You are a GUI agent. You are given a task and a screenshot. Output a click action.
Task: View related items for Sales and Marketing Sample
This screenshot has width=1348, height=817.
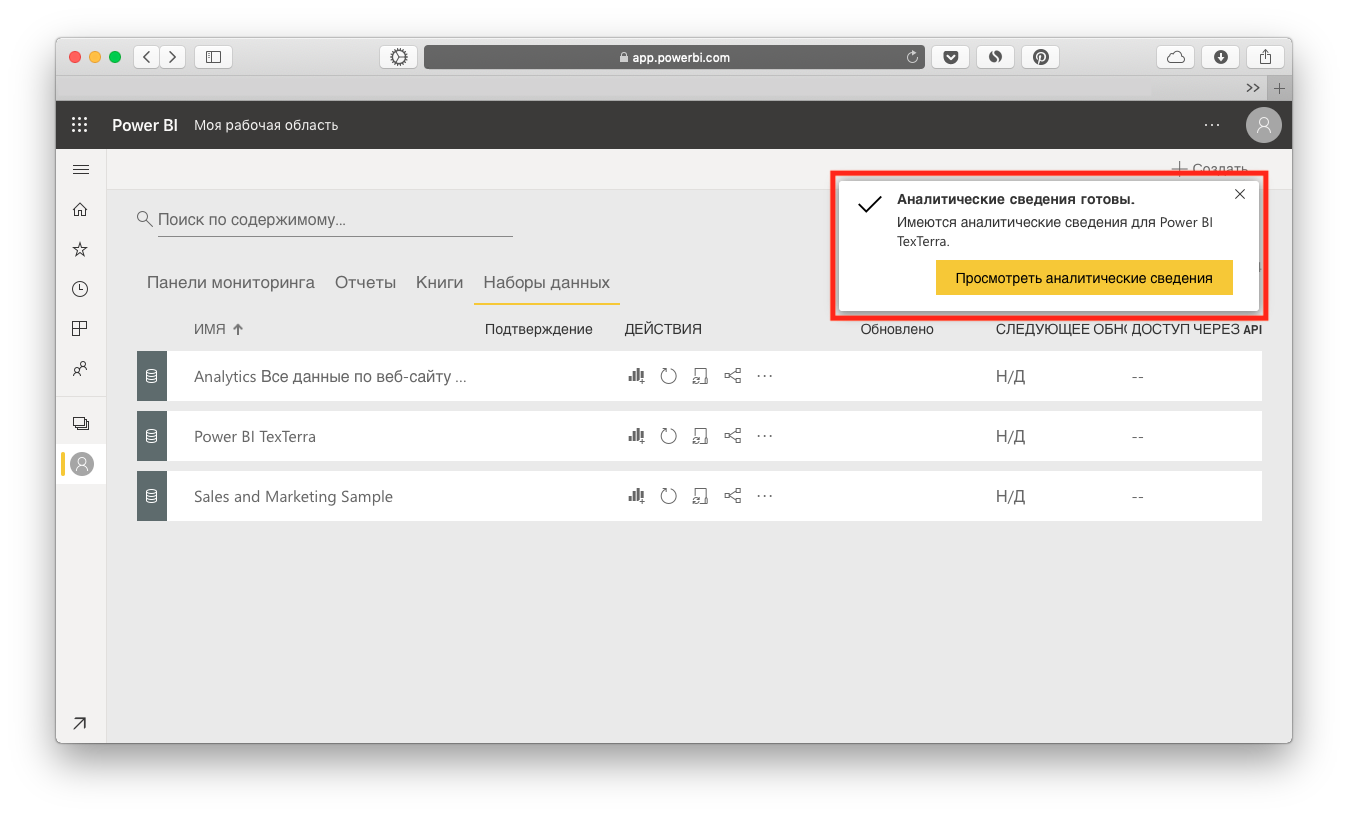733,496
